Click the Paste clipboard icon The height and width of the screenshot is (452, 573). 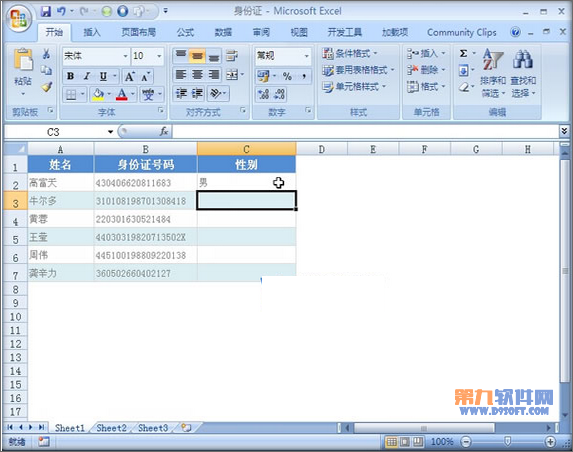click(23, 60)
